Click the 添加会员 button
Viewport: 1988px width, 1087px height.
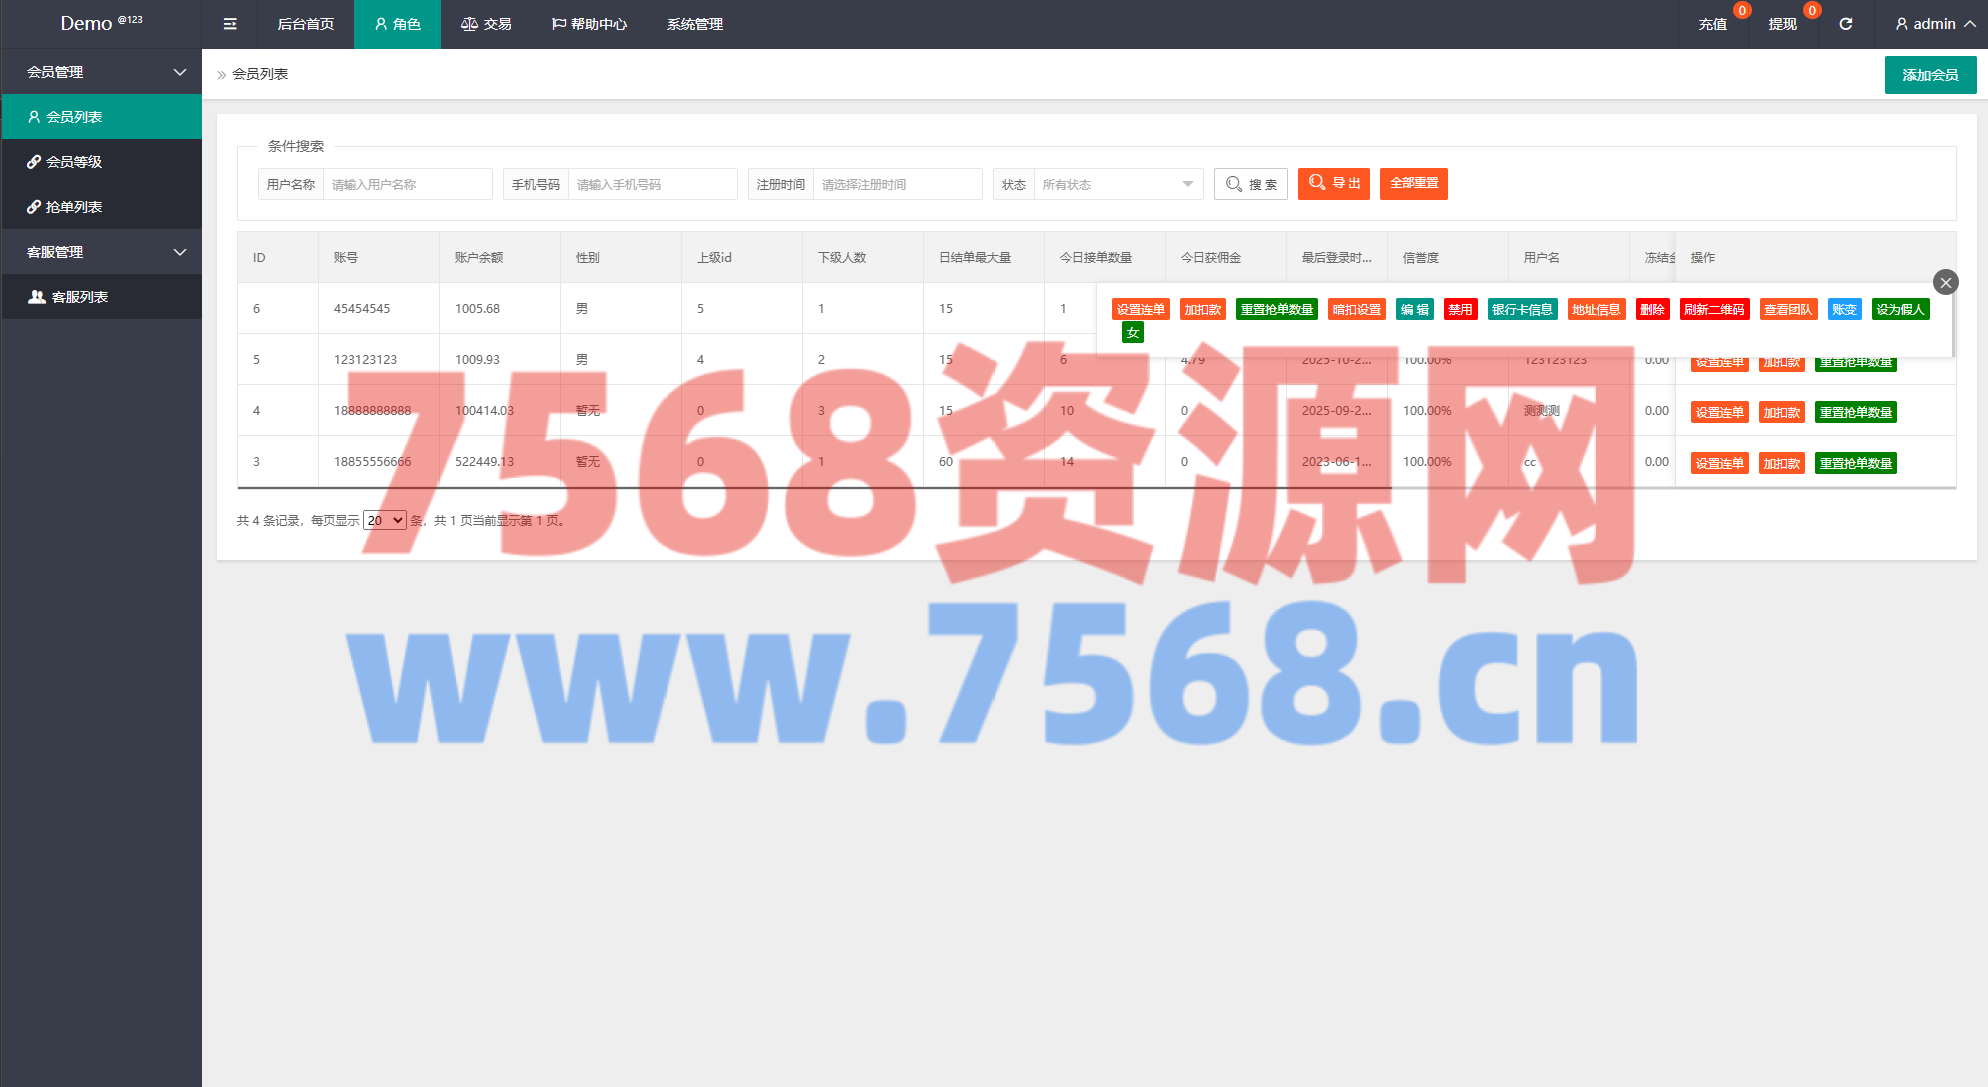pos(1930,75)
